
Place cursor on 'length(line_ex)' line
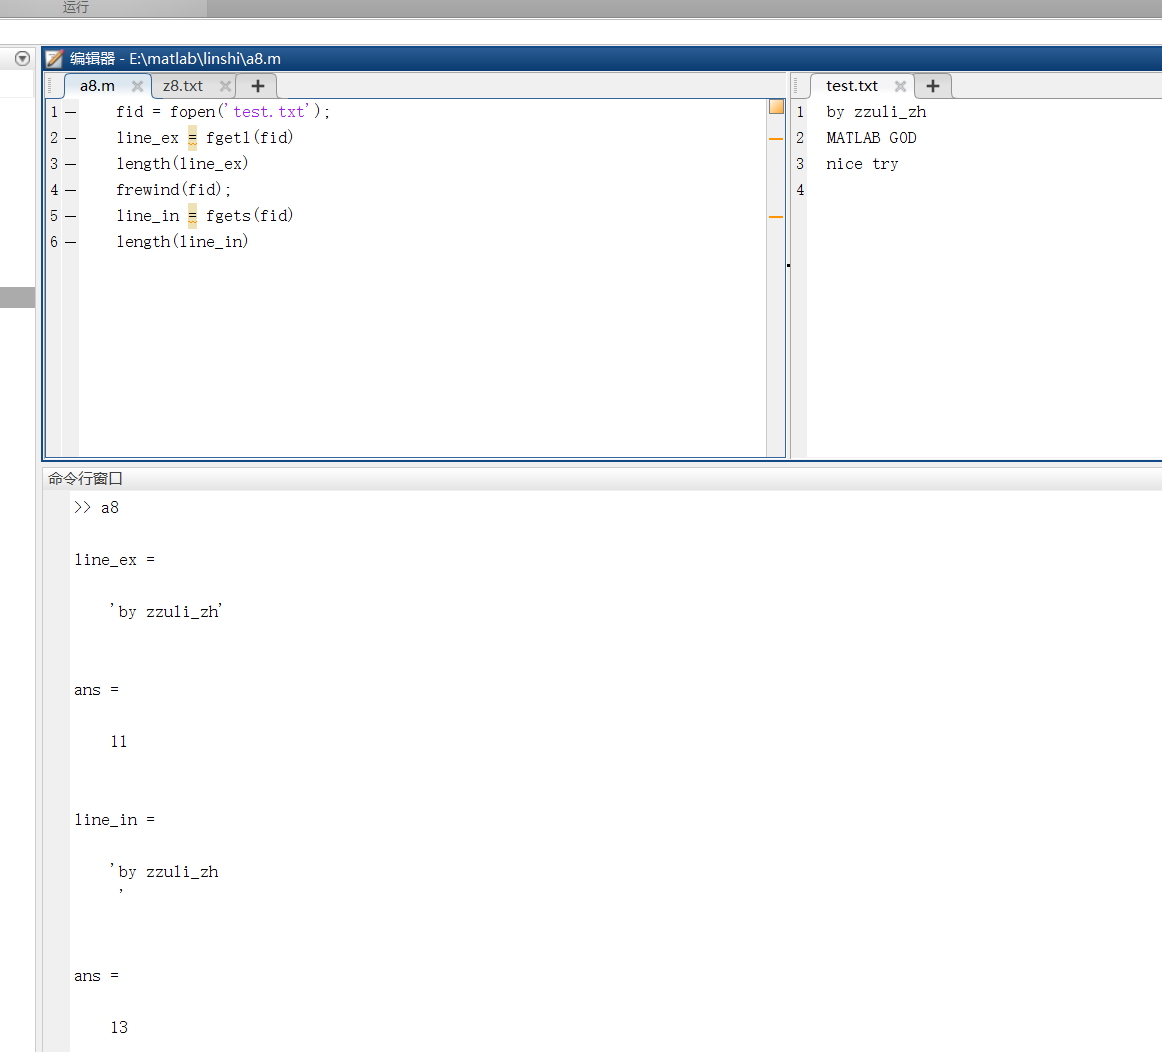182,163
